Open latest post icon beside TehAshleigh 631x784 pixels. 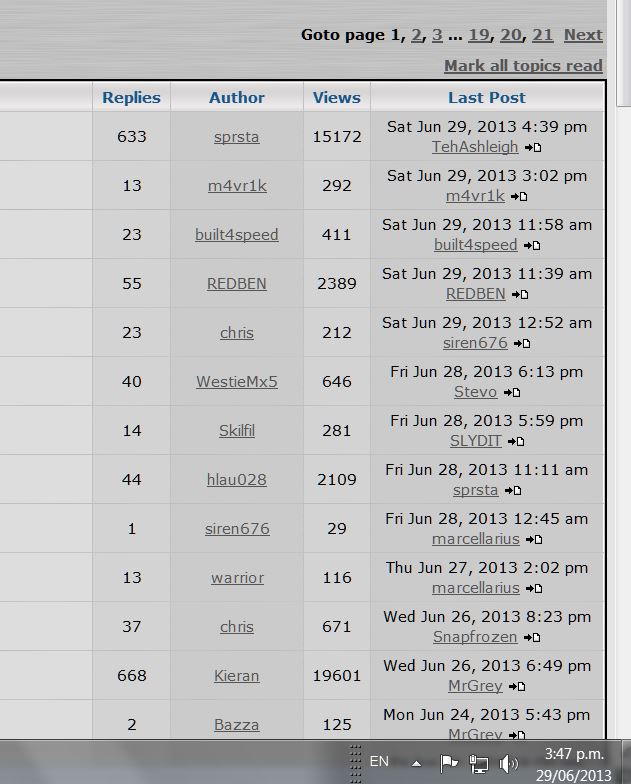click(533, 148)
